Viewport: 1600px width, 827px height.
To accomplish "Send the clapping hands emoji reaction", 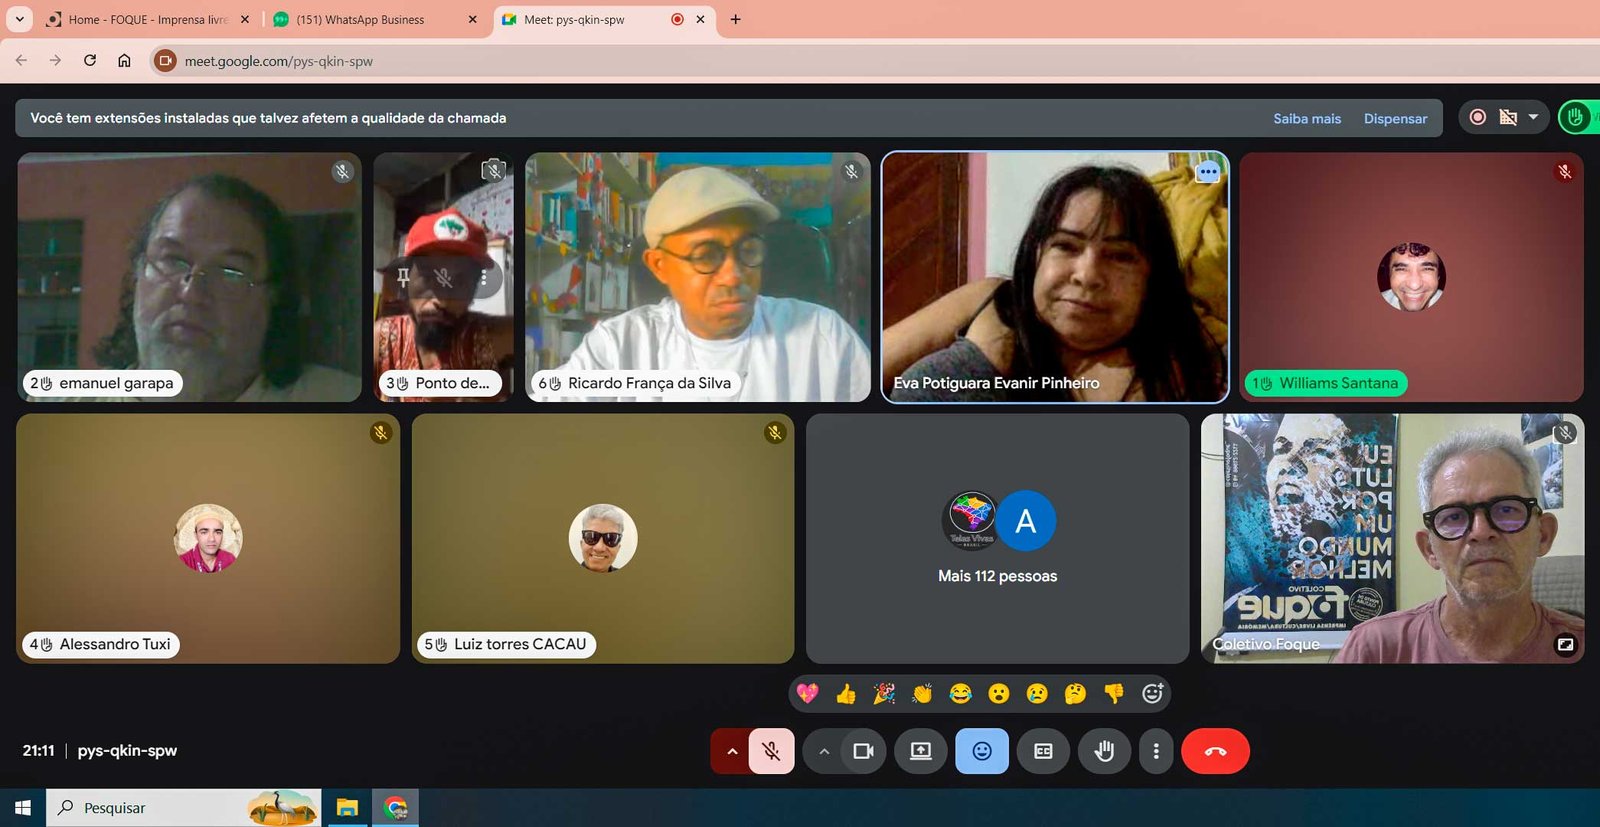I will pos(922,693).
